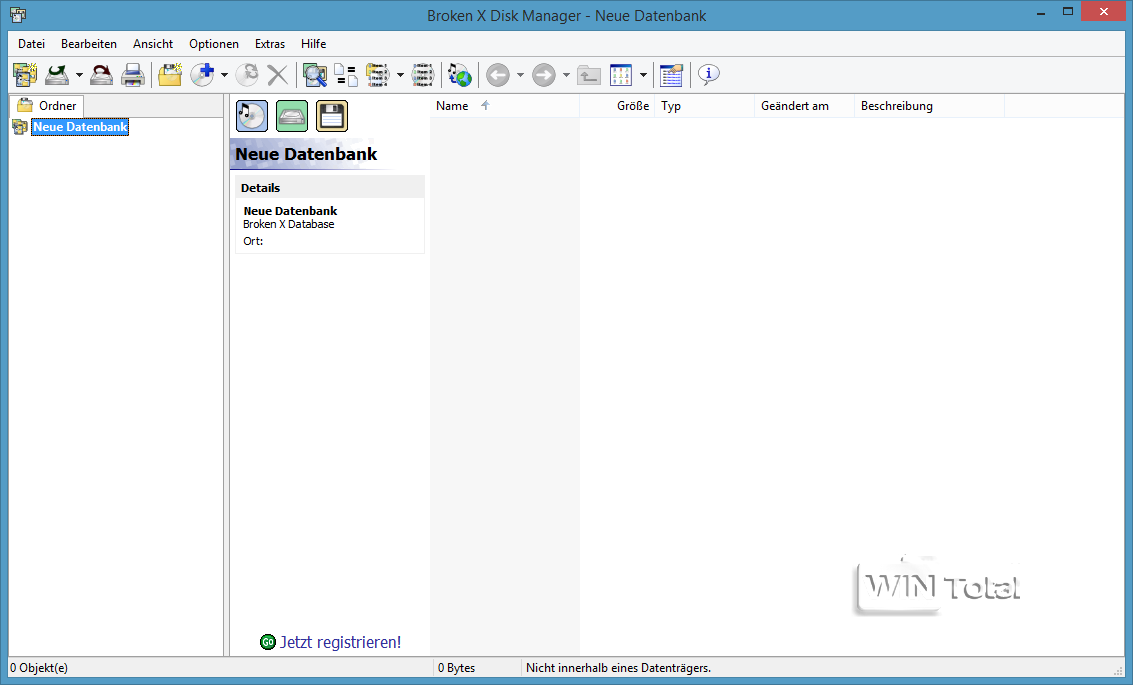Screen dimensions: 1133x685
Task: Click the Details section header
Action: (329, 188)
